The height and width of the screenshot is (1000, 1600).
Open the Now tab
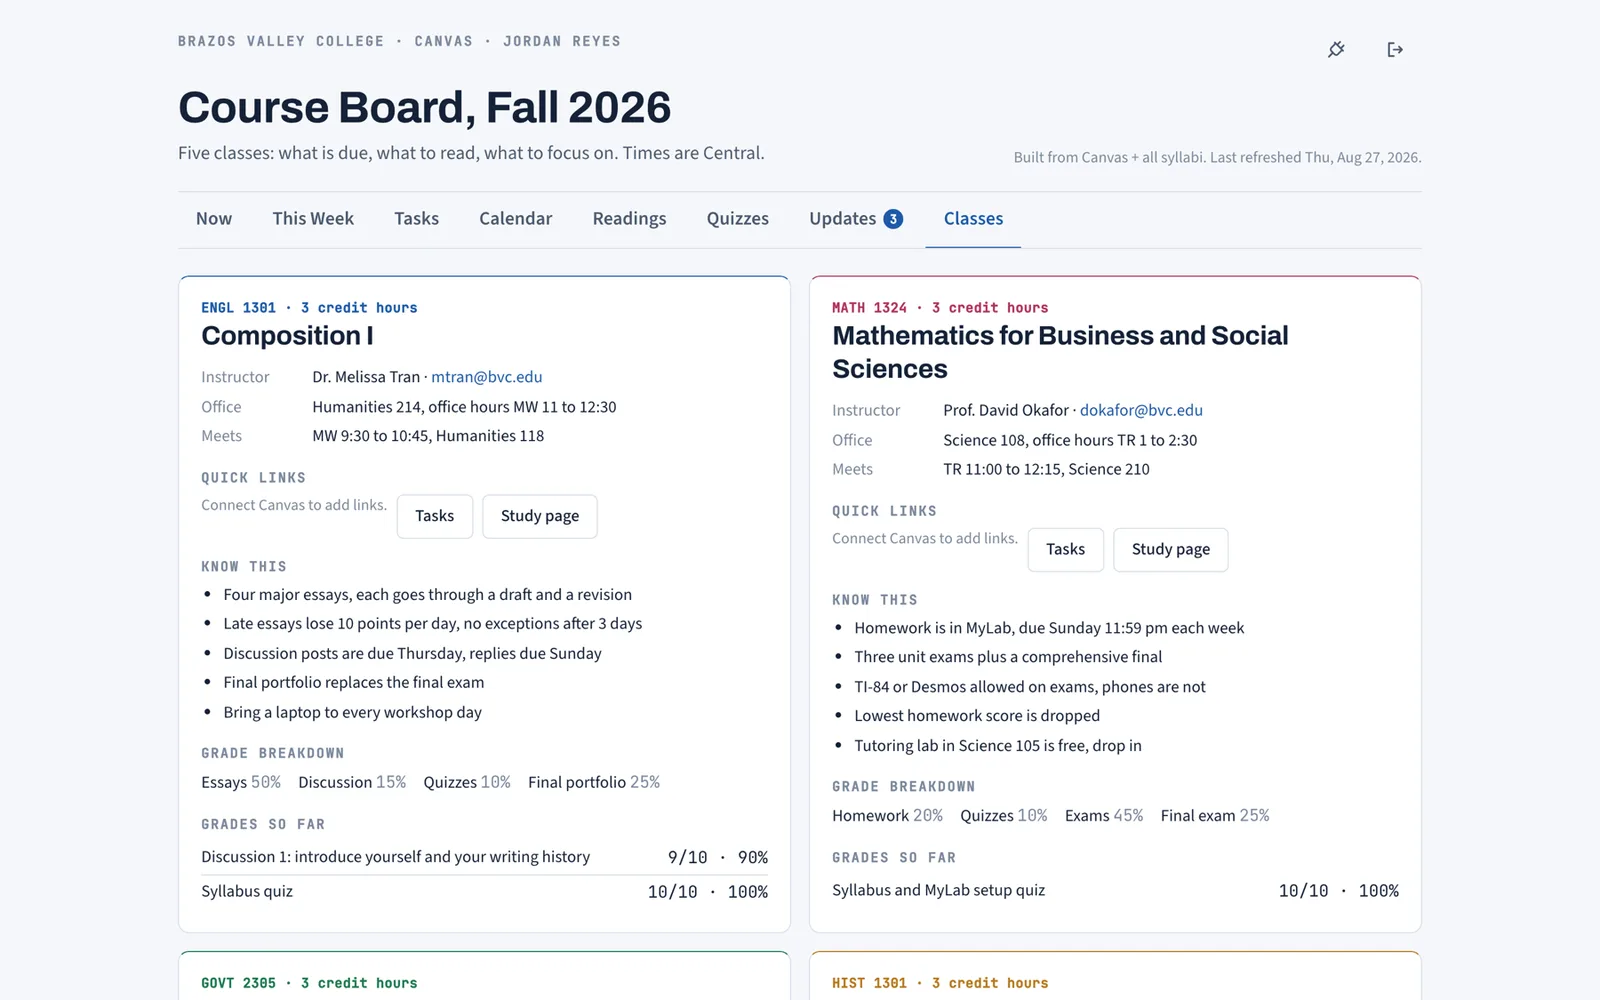point(214,219)
